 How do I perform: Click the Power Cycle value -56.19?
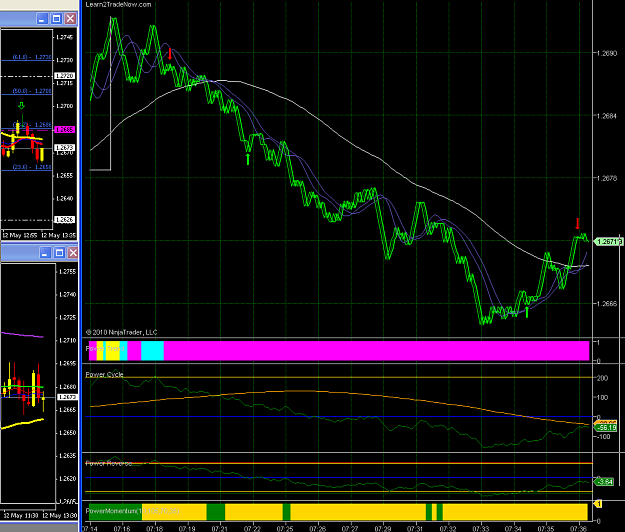click(x=606, y=428)
